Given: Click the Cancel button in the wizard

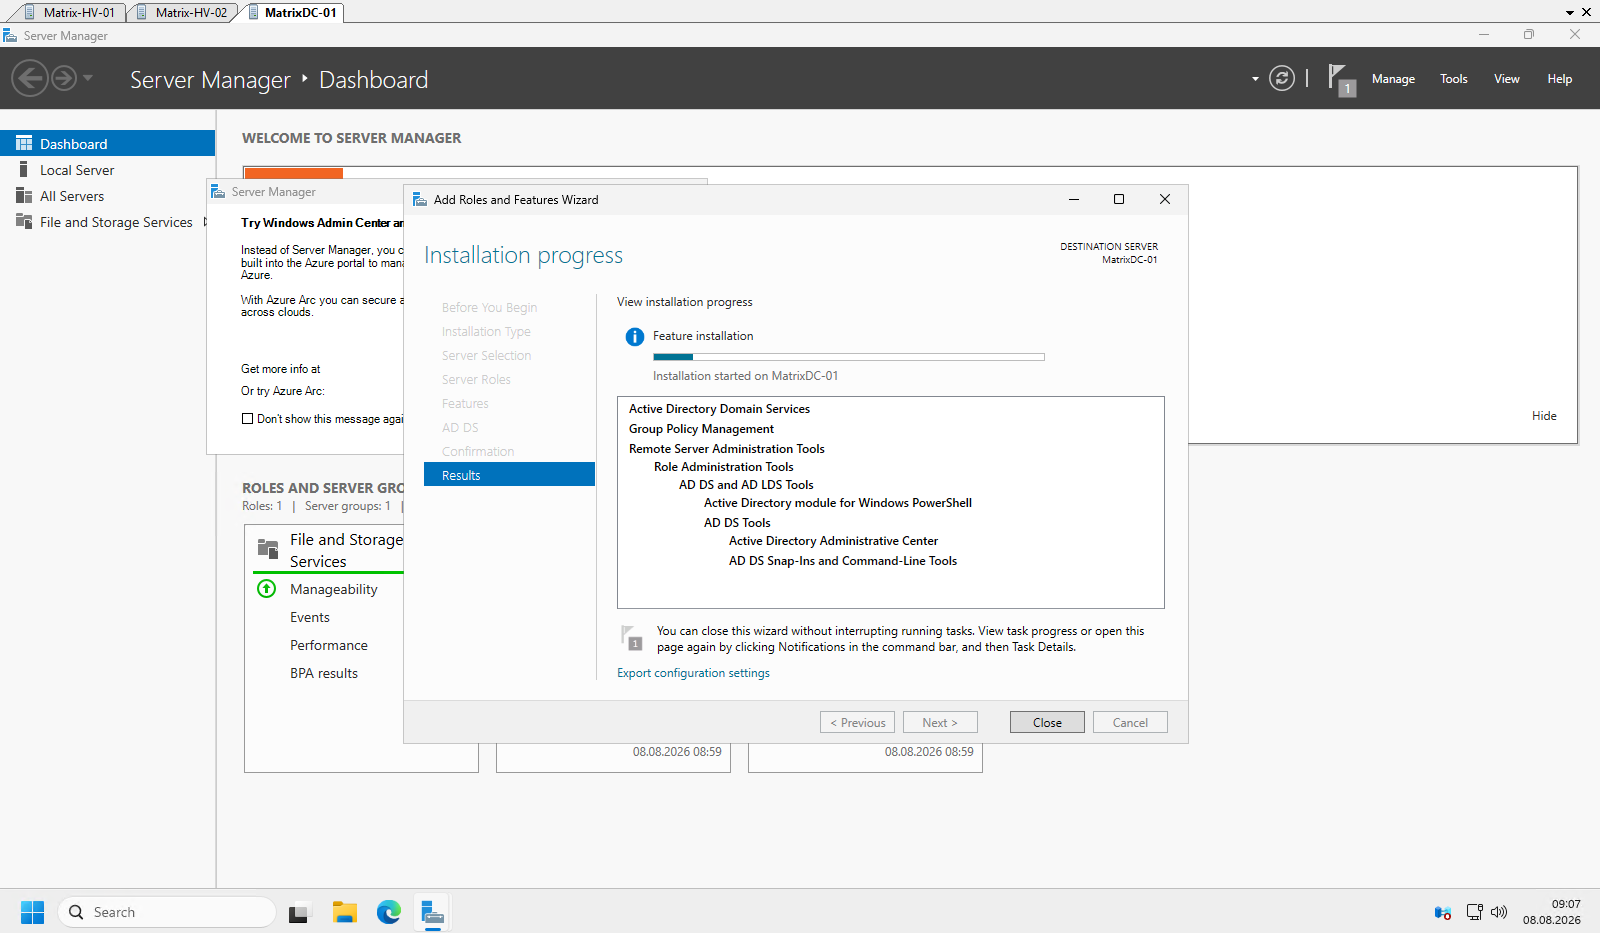Looking at the screenshot, I should pyautogui.click(x=1130, y=722).
